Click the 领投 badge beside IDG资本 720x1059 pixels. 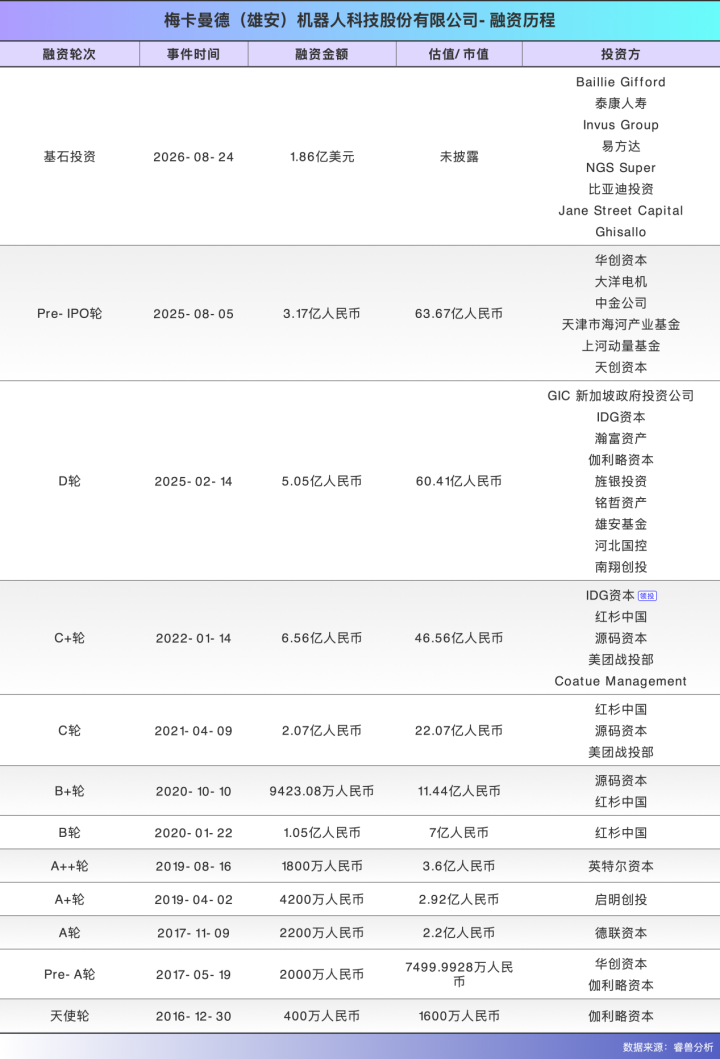coord(647,596)
